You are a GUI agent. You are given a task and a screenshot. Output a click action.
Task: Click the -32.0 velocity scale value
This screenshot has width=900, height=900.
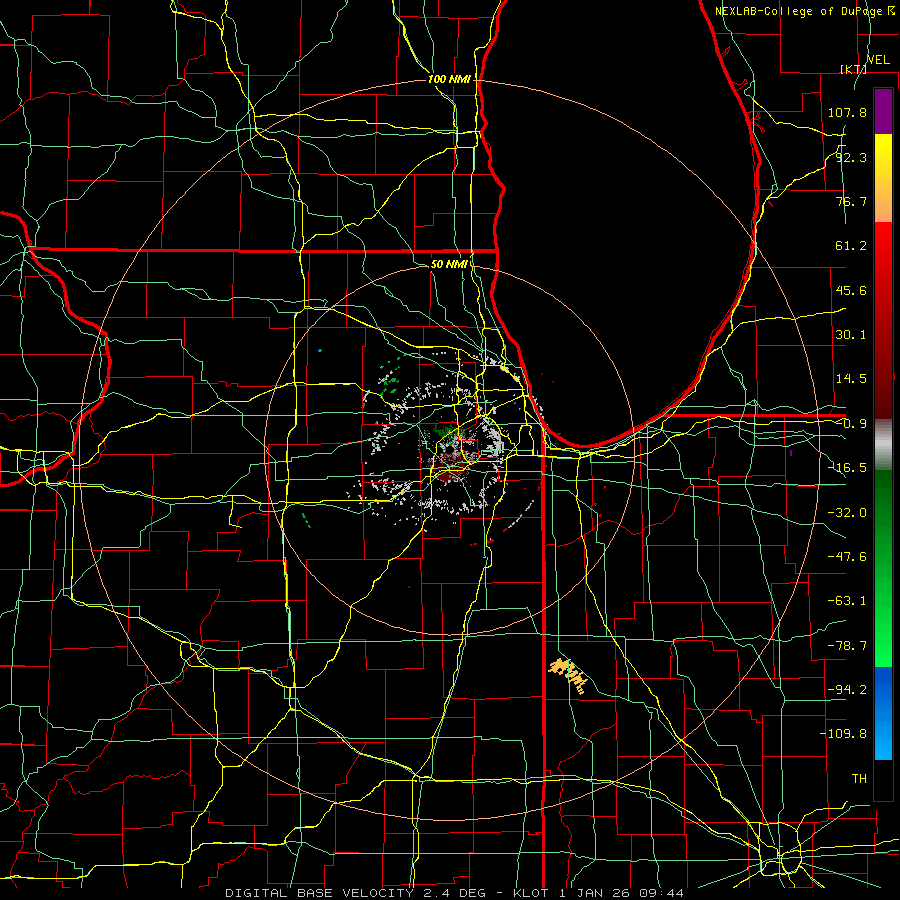(x=847, y=513)
